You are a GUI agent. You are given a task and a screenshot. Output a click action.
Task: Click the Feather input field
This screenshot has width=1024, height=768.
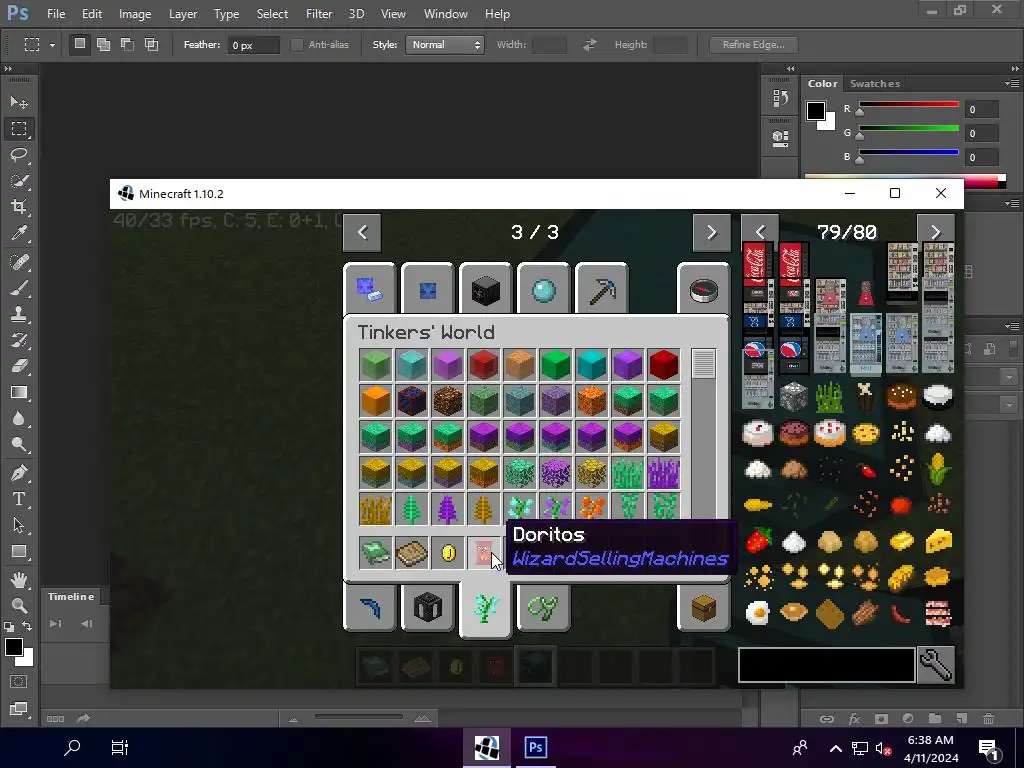(253, 45)
